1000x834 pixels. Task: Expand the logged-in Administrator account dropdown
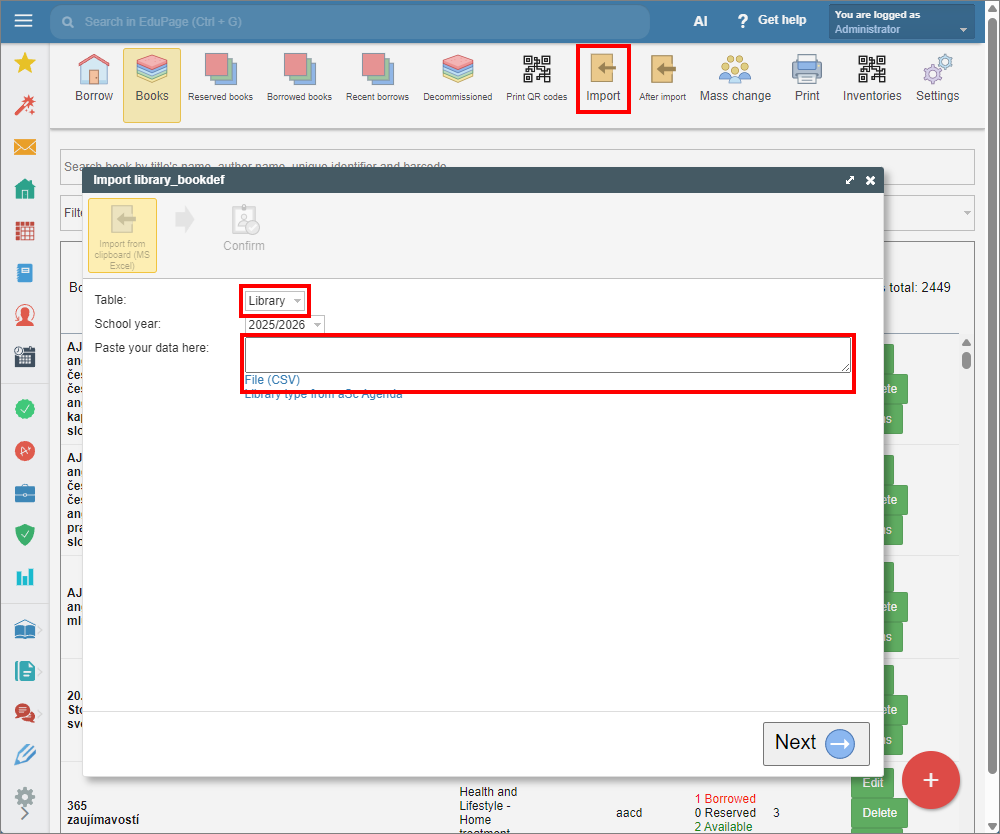tap(901, 22)
